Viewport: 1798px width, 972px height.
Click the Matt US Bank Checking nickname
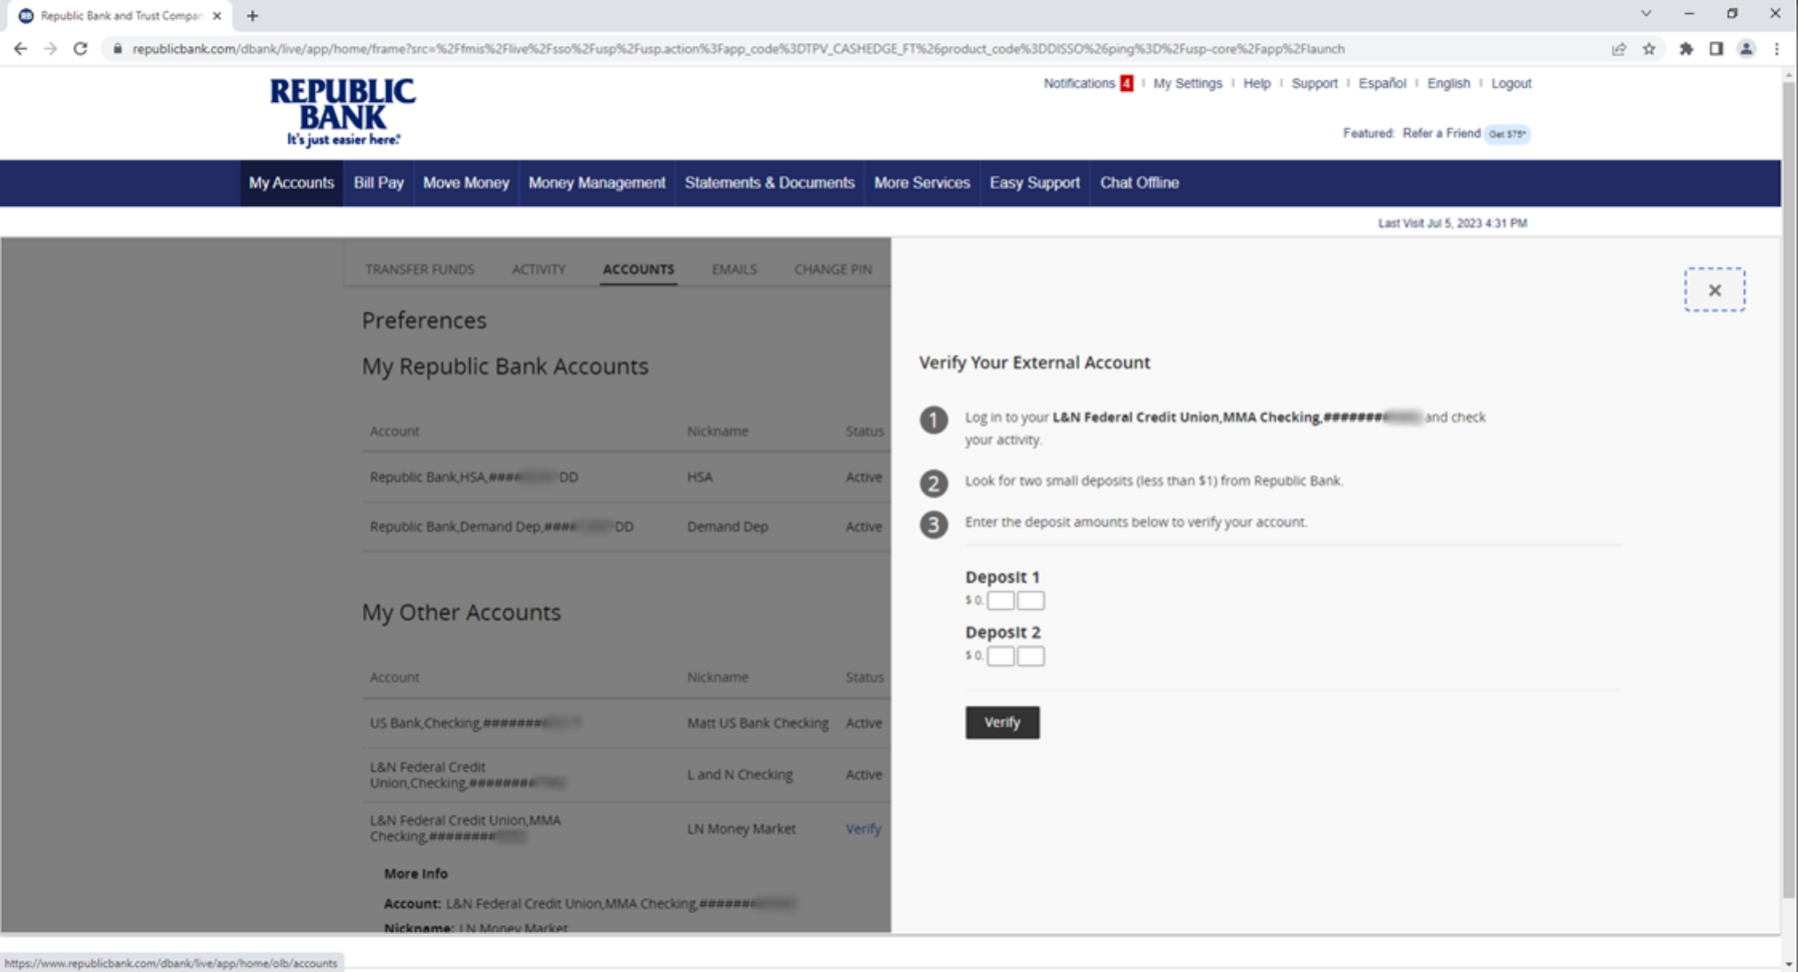758,723
